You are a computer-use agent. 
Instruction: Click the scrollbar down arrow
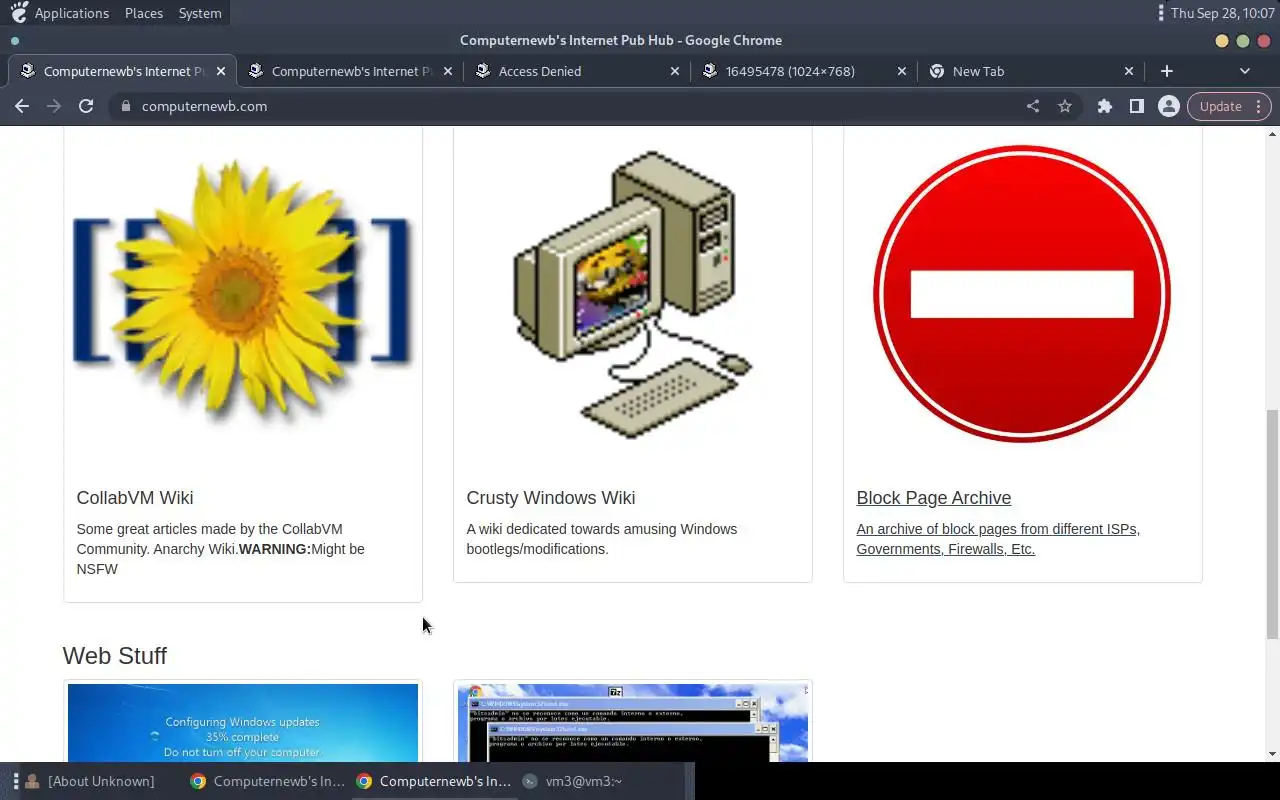point(1272,754)
